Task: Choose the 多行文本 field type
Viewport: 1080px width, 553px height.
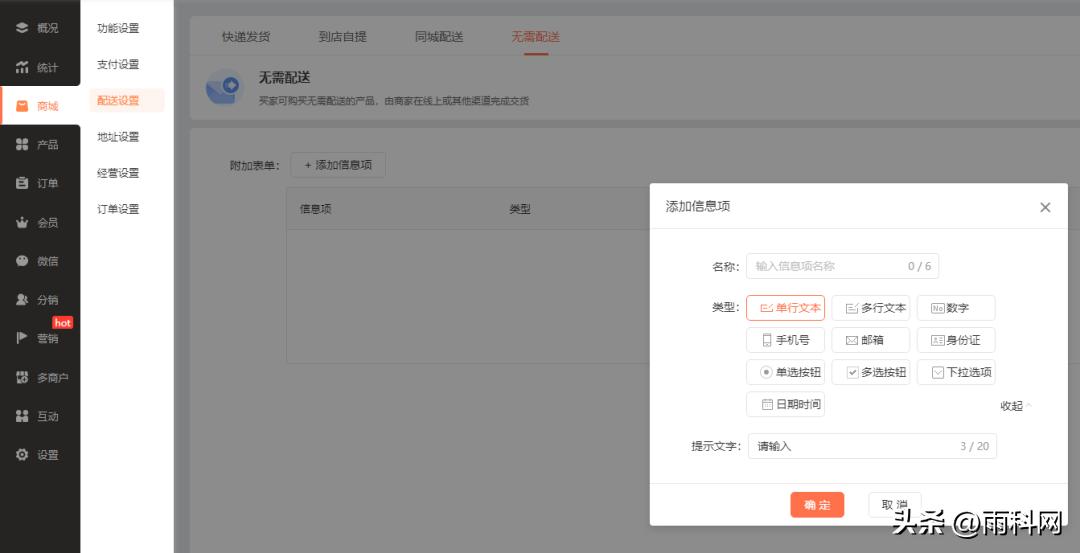Action: tap(871, 308)
